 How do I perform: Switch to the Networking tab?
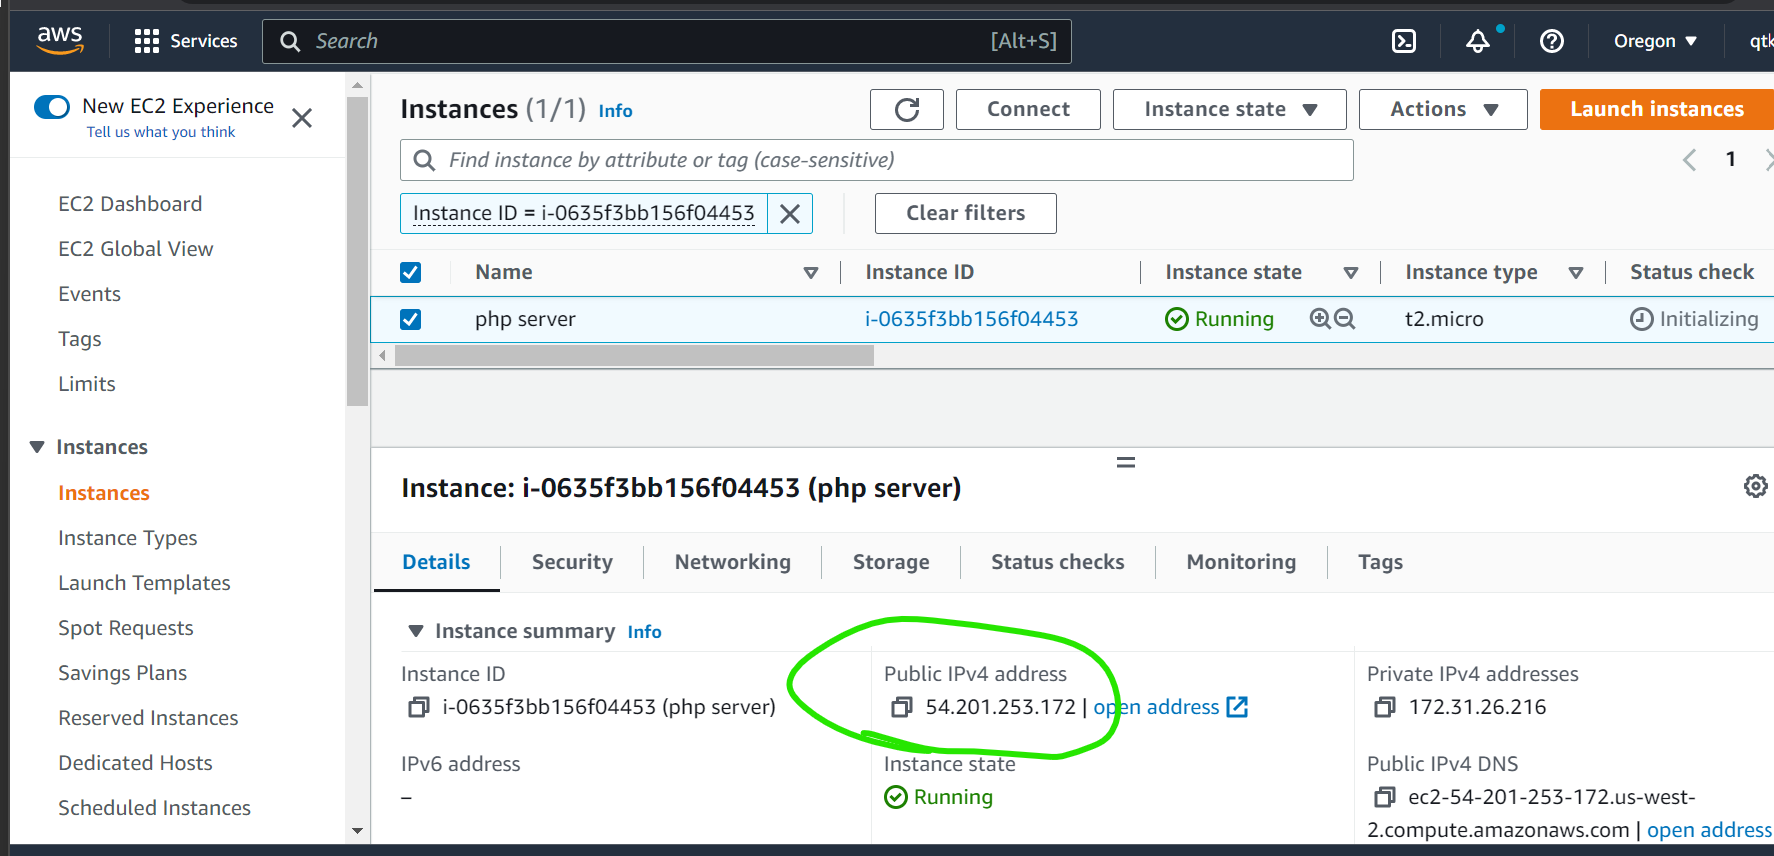click(x=732, y=562)
